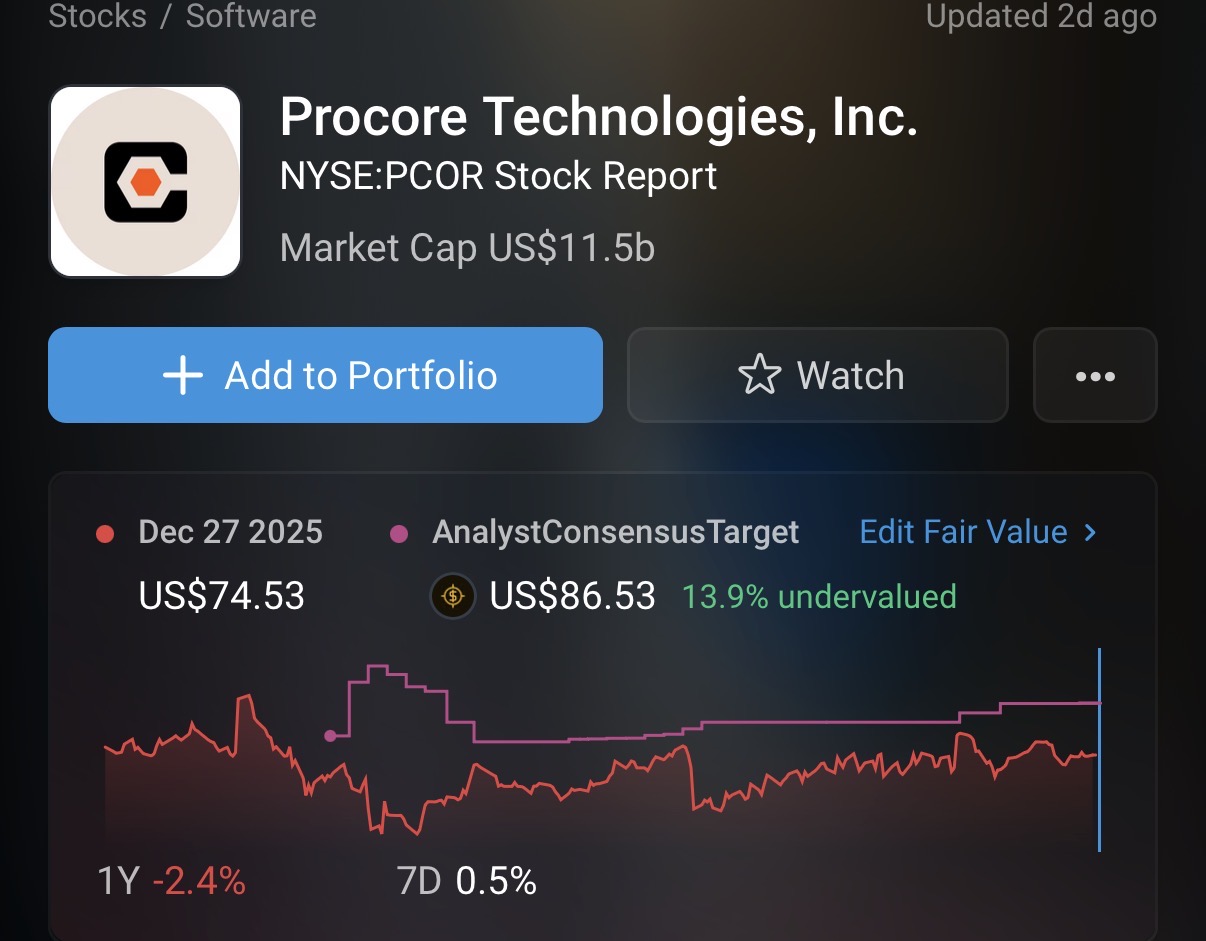Viewport: 1206px width, 941px height.
Task: Click the blue vertical chart marker line
Action: click(1099, 750)
